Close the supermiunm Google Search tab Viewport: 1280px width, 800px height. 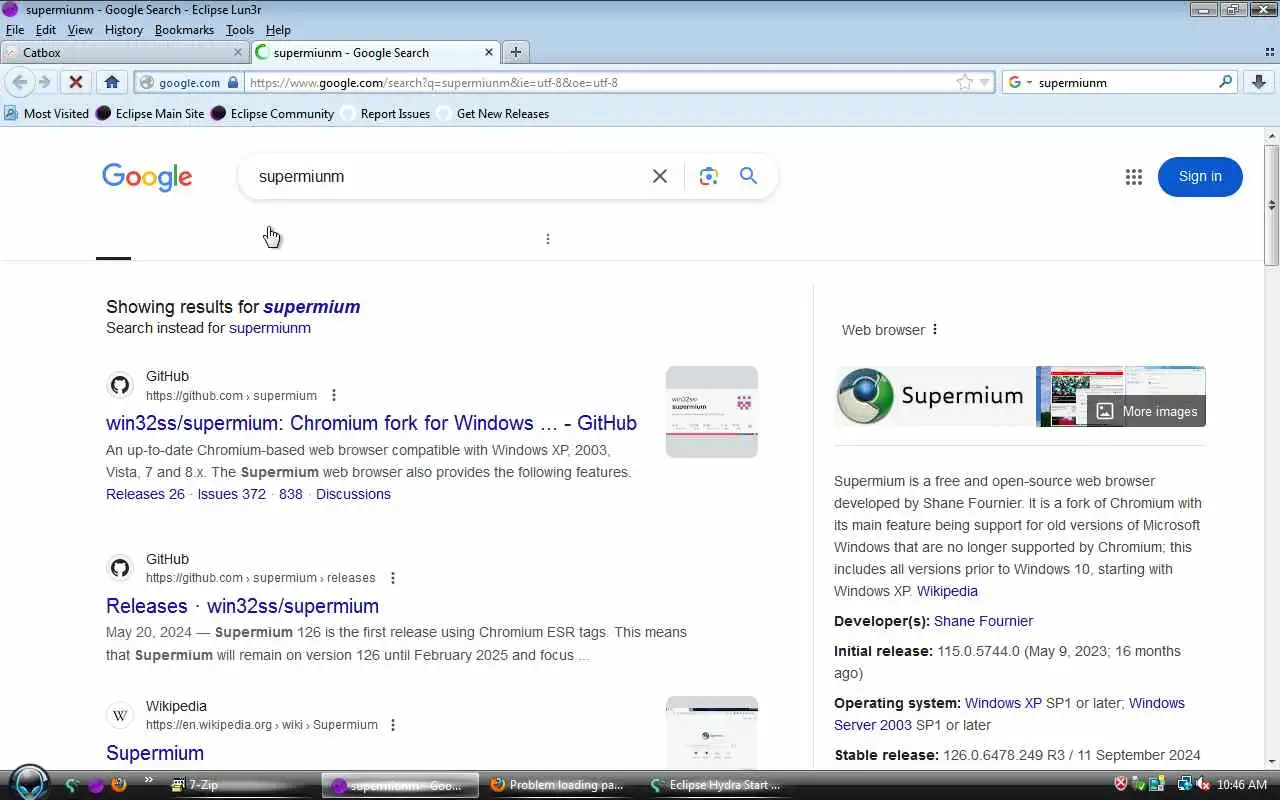(x=489, y=52)
